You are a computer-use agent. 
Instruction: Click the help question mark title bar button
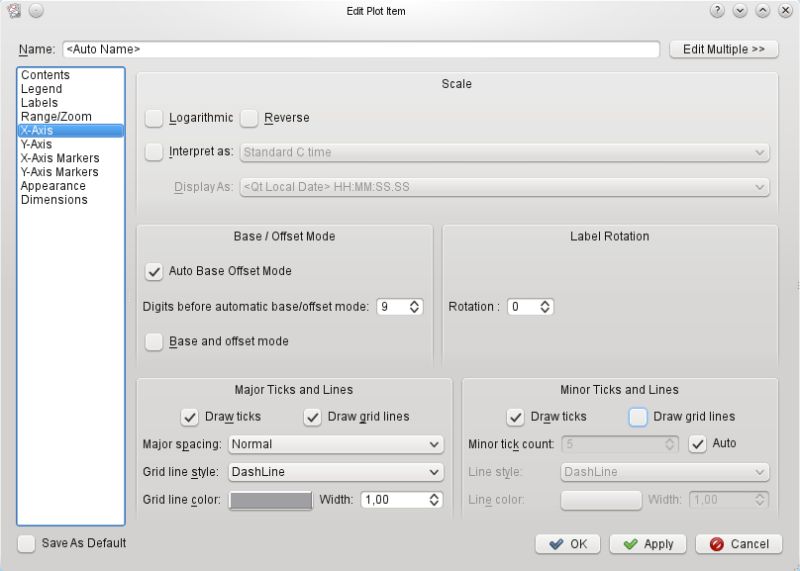coord(717,11)
